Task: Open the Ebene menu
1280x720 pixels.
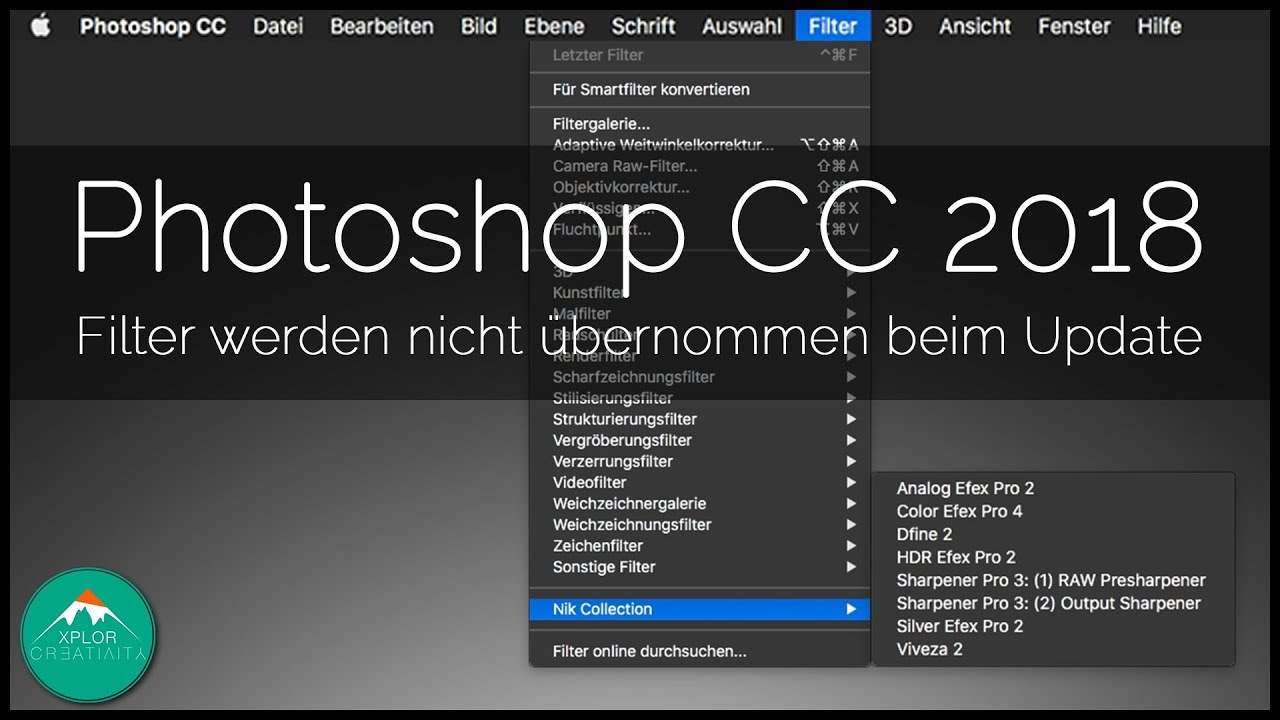Action: [x=554, y=26]
